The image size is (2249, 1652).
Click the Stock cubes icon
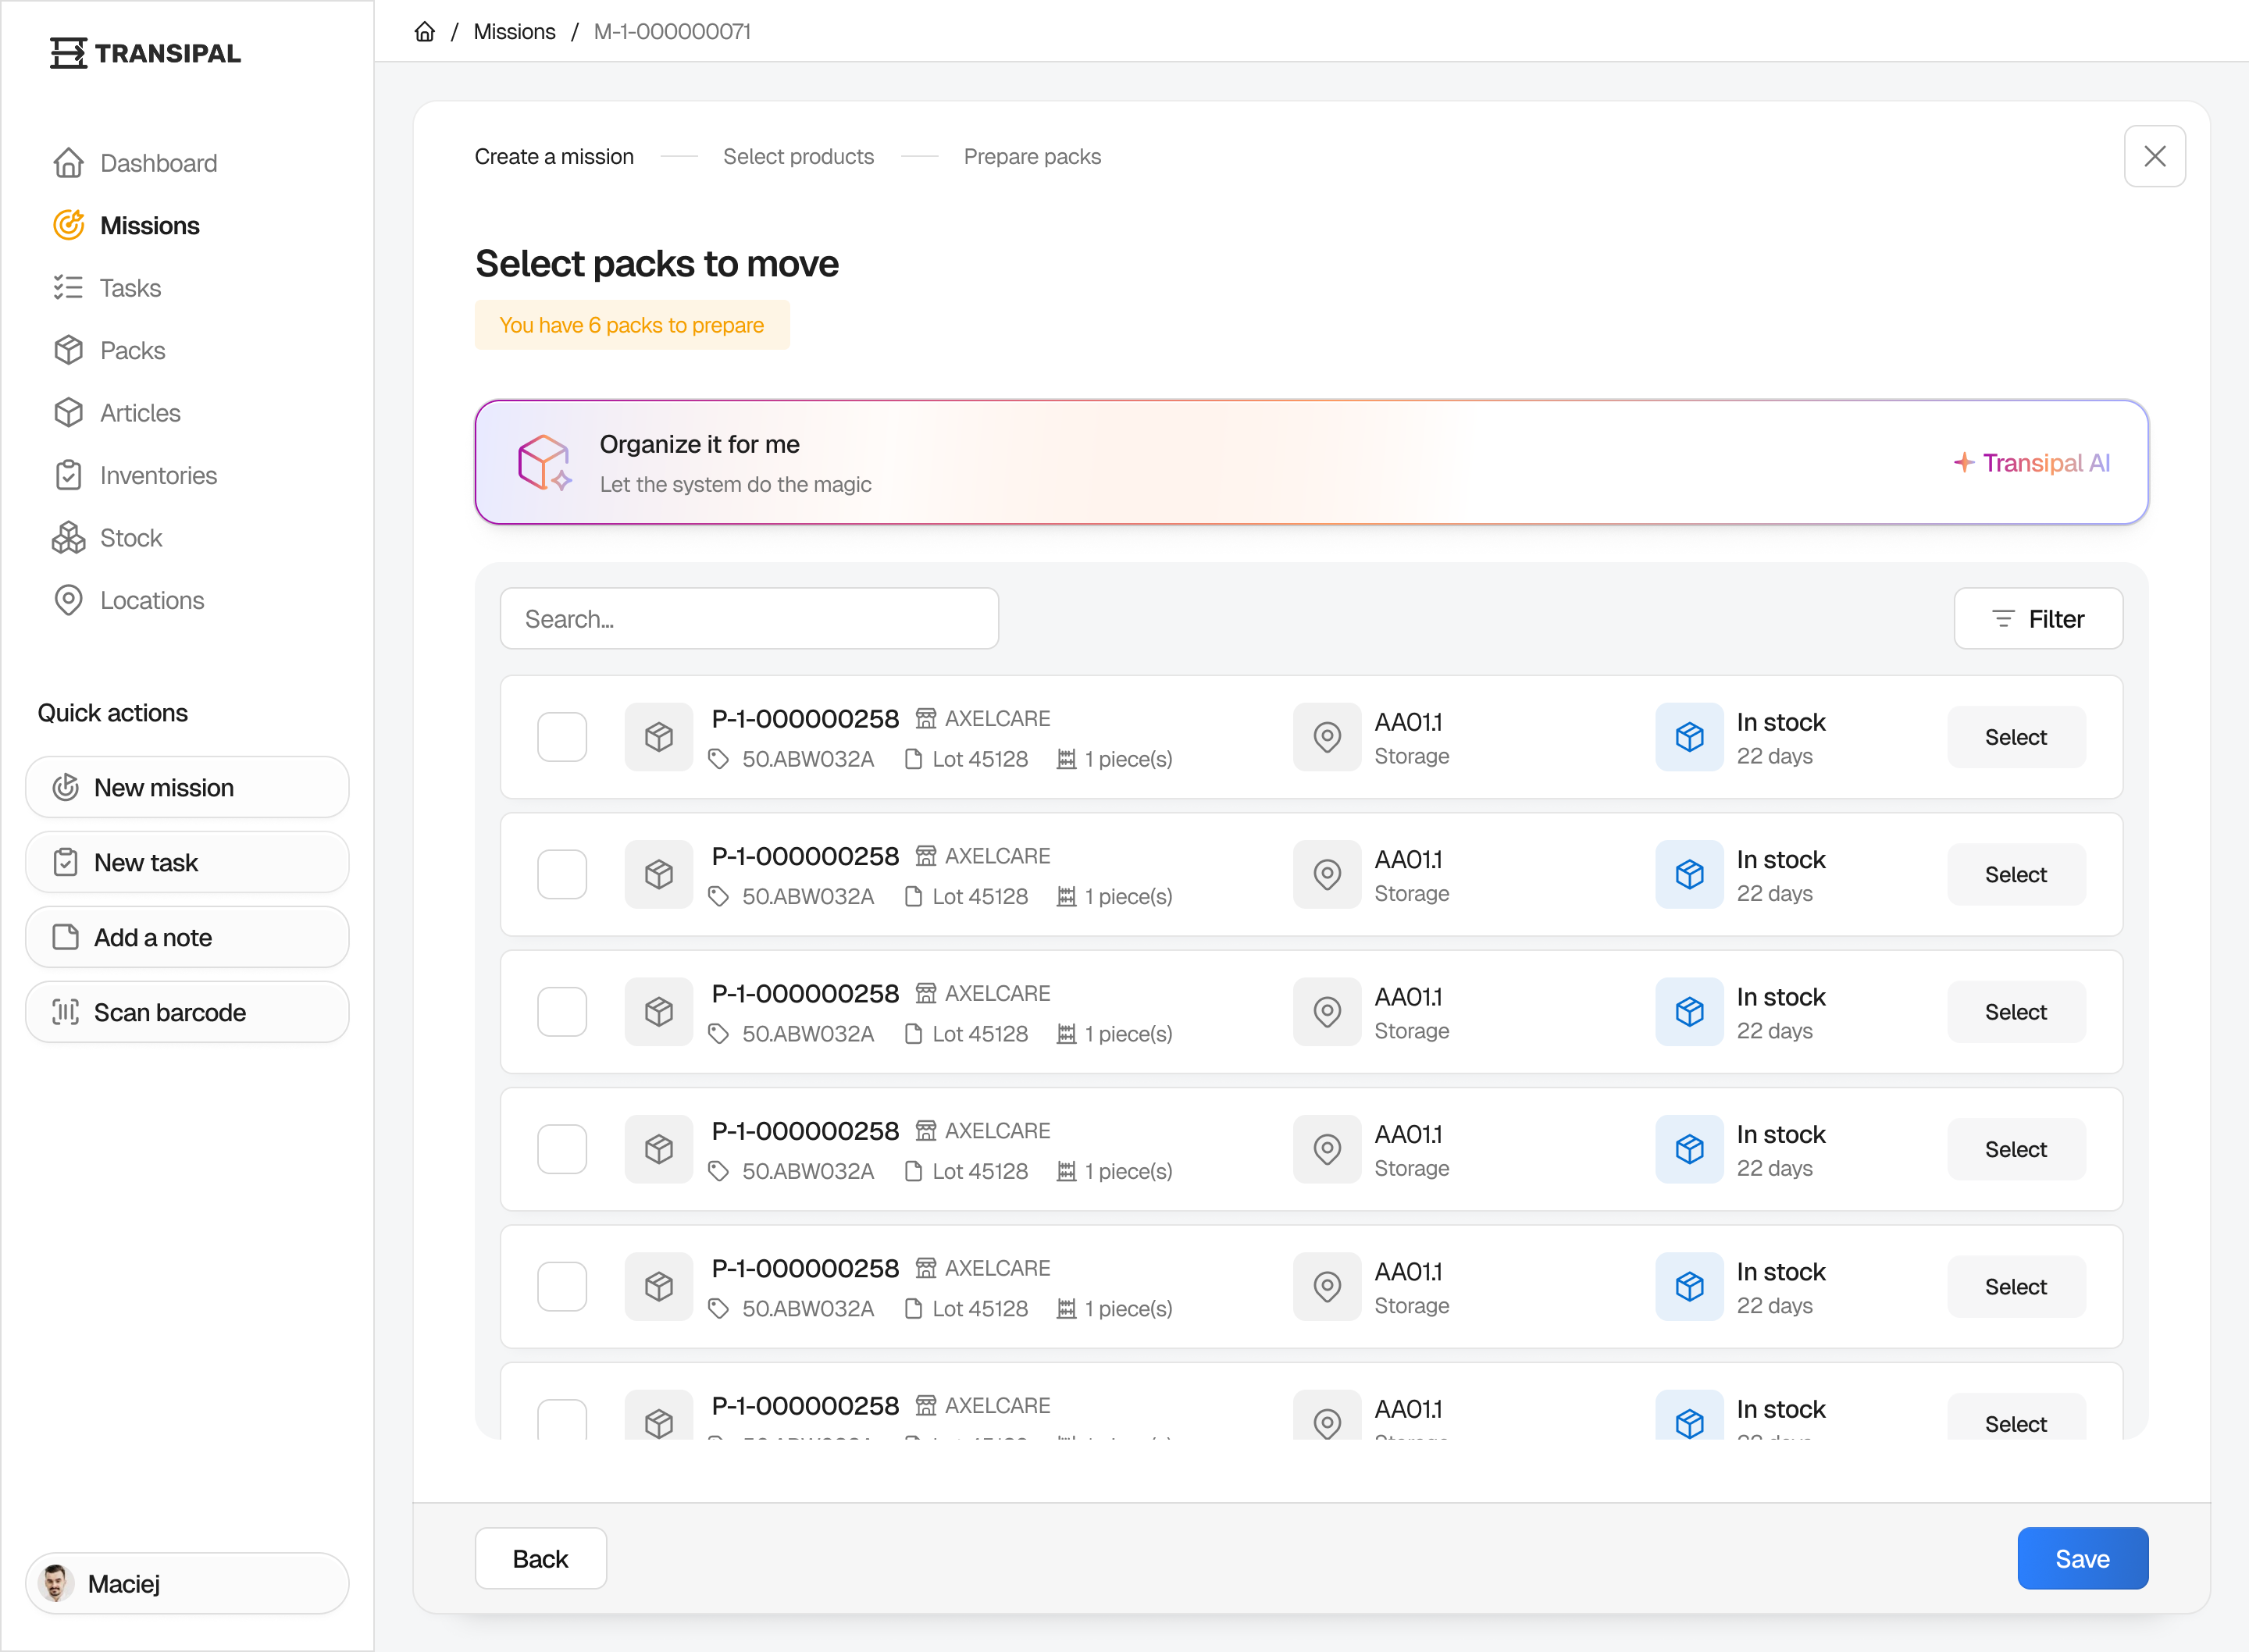[68, 538]
